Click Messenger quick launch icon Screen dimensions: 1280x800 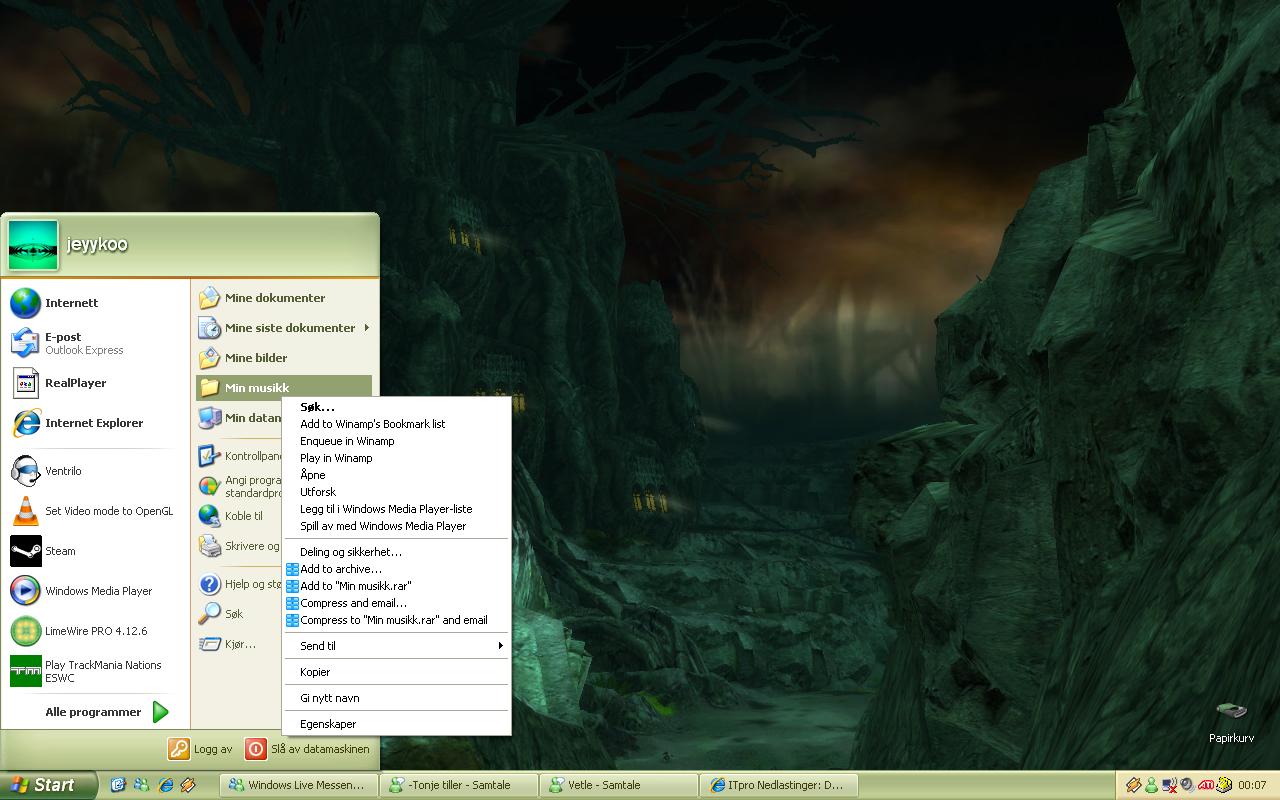[141, 785]
